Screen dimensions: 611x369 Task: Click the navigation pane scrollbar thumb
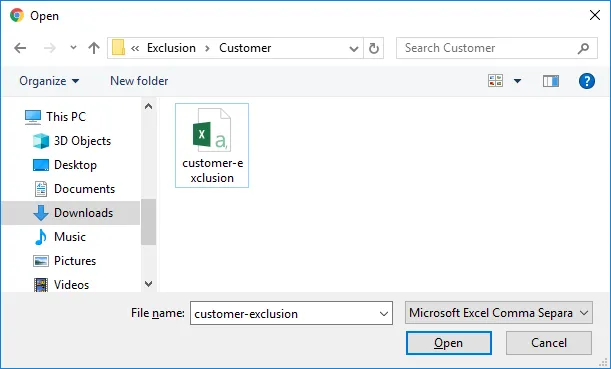click(148, 222)
